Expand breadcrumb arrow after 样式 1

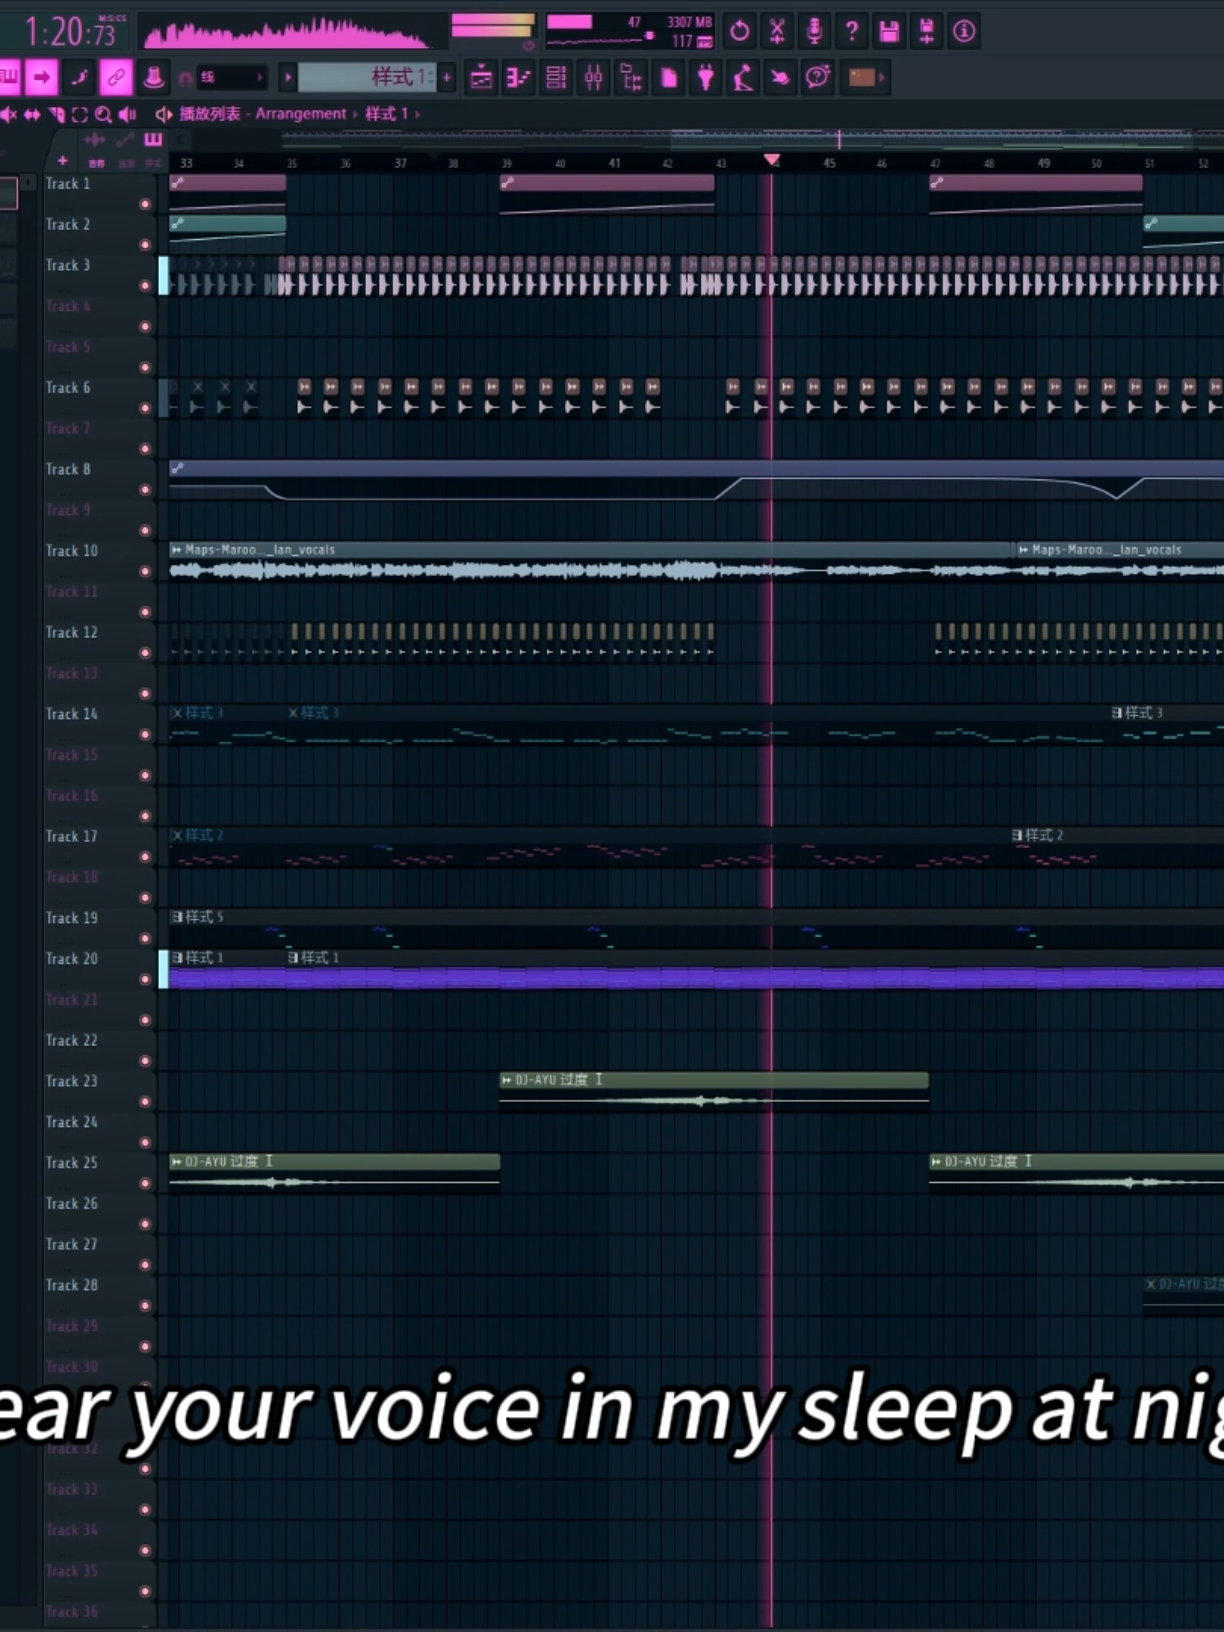pyautogui.click(x=417, y=114)
